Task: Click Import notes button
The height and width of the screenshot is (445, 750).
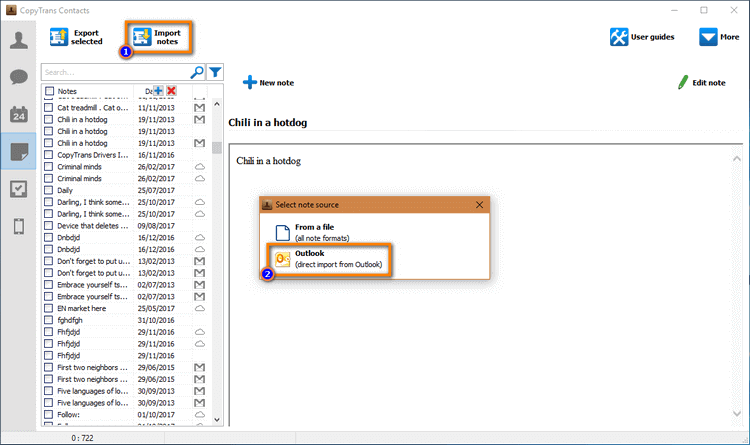Action: 157,37
